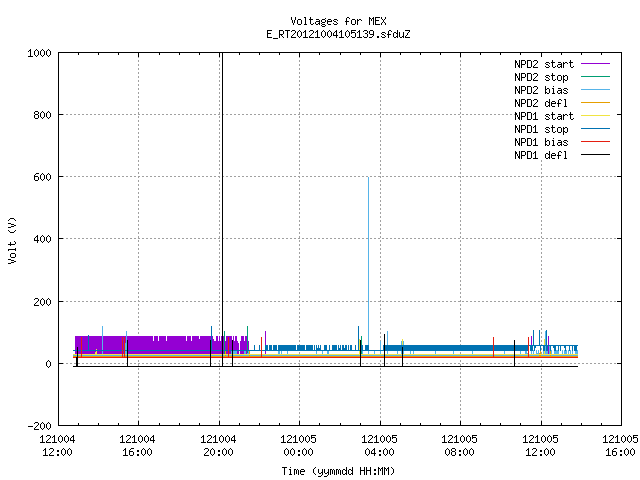
Task: Click the x-axis tick '121005 12:00'
Action: coord(540,446)
